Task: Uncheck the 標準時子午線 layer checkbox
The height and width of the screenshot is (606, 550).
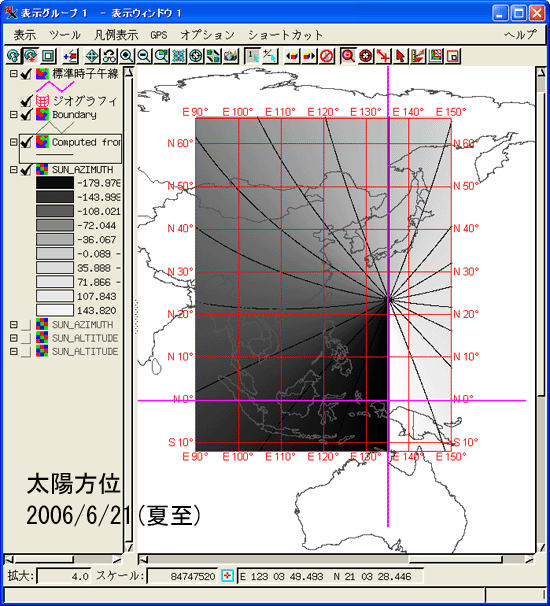Action: (26, 74)
